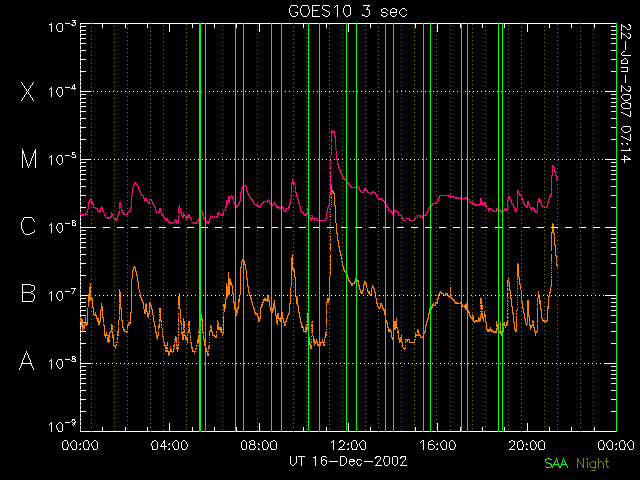
Task: Click the 10^-7 y-axis tick label
Action: tap(62, 295)
